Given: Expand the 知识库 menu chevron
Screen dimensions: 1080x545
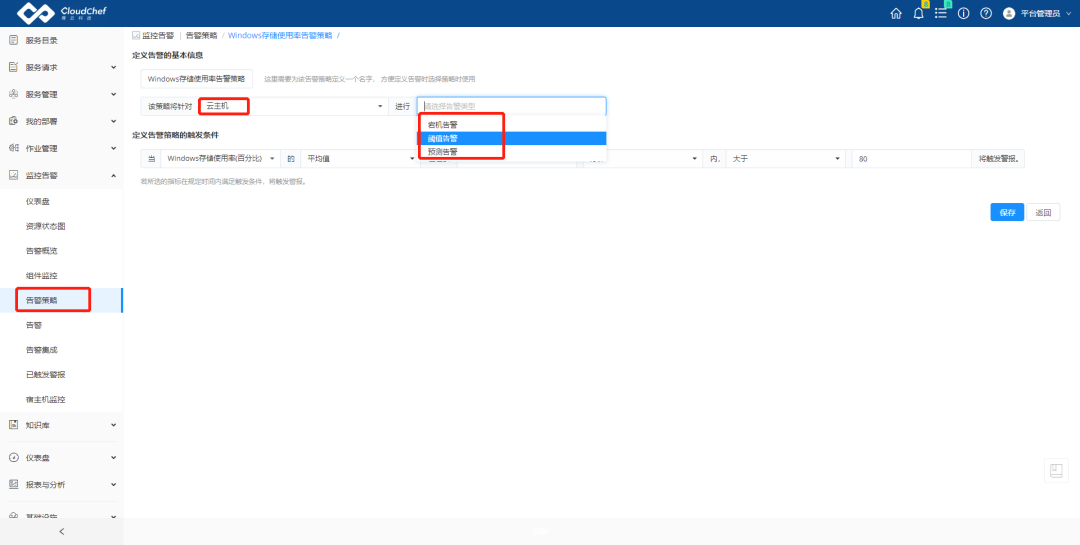Looking at the screenshot, I should [114, 425].
